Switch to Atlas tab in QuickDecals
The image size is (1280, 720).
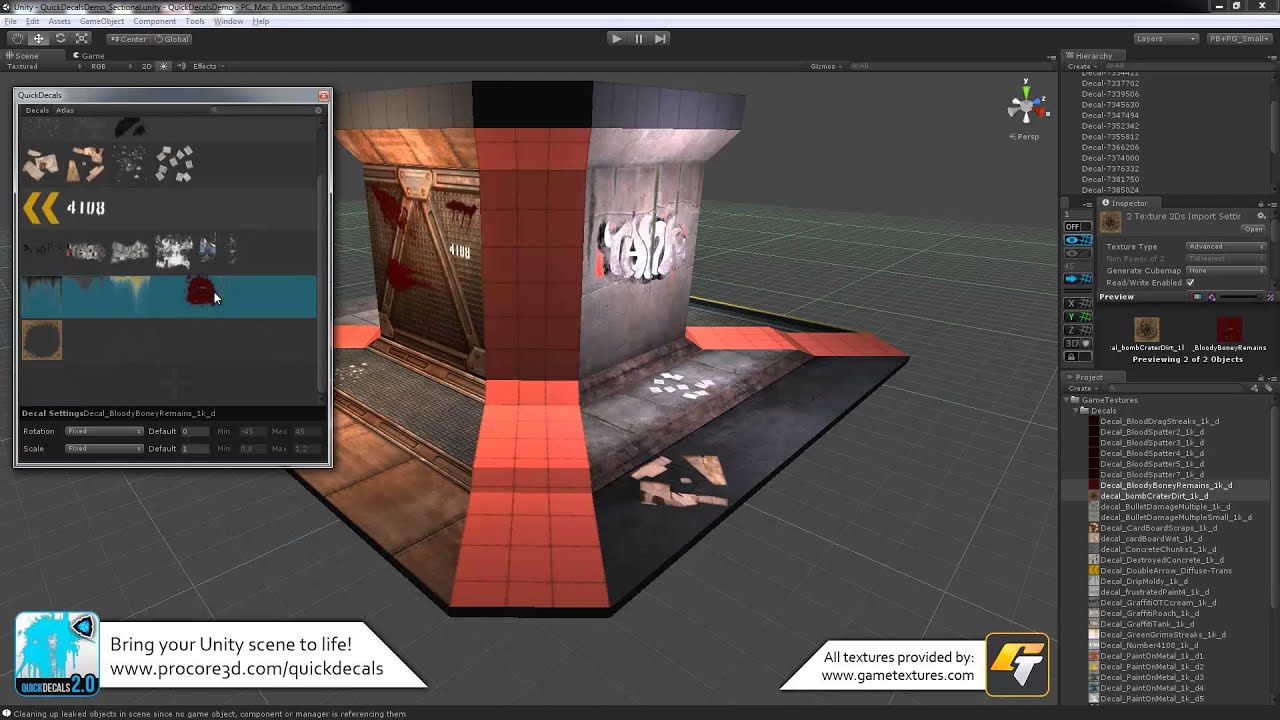tap(65, 110)
